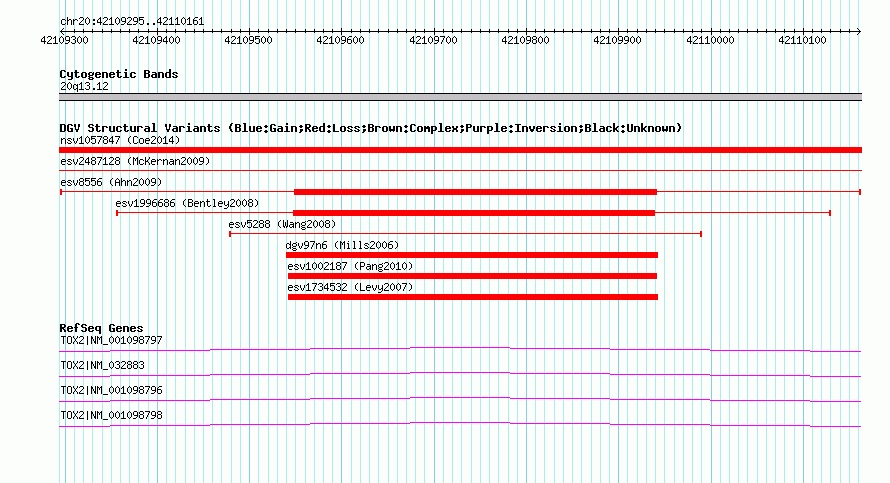Viewport: 890px width, 483px height.
Task: Click the 42109800 ruler position label
Action: 525,40
